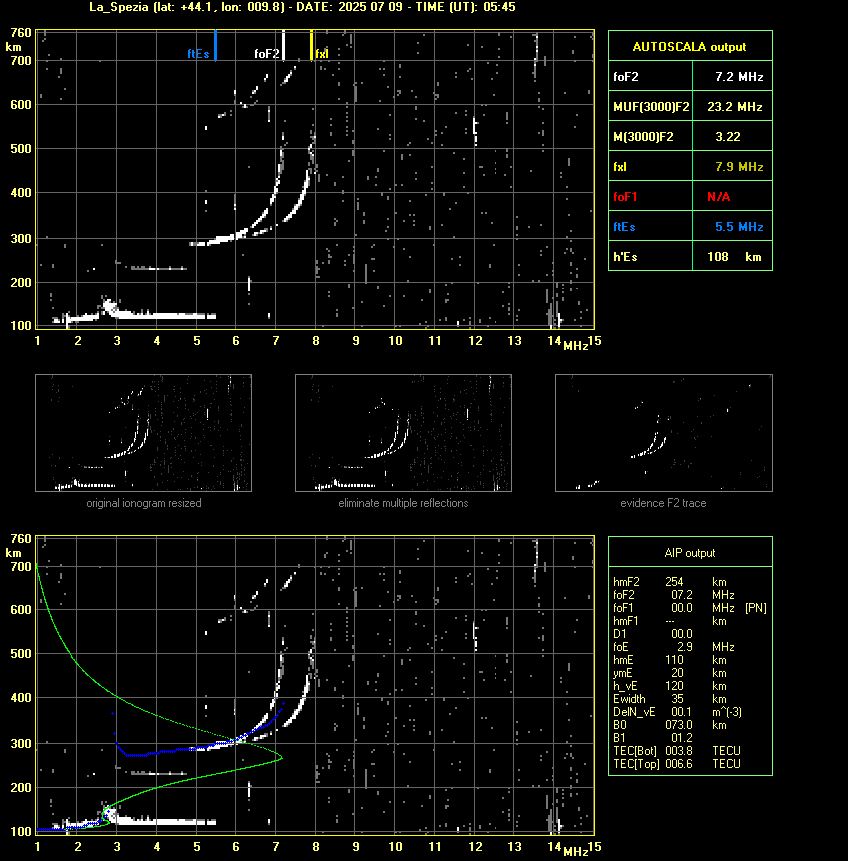Screen dimensions: 848x861
Task: Click the hmE value '110'
Action: pos(674,660)
